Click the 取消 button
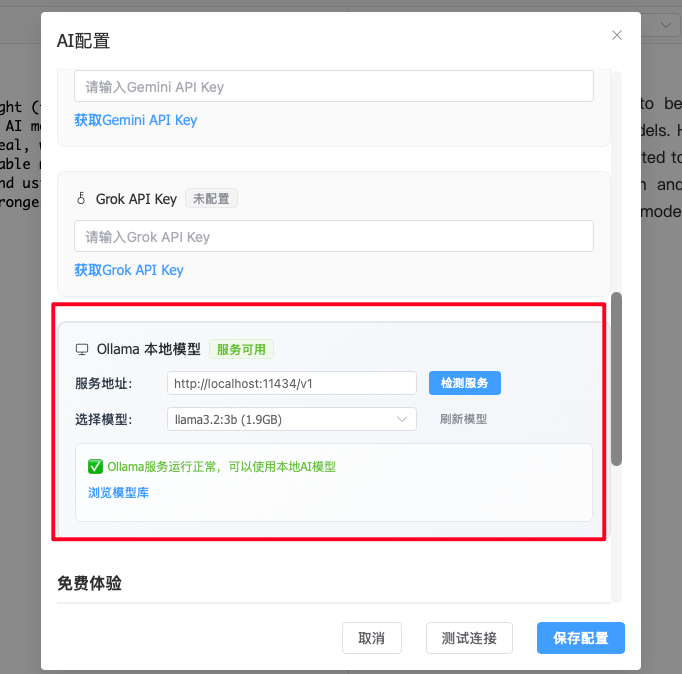 point(371,638)
